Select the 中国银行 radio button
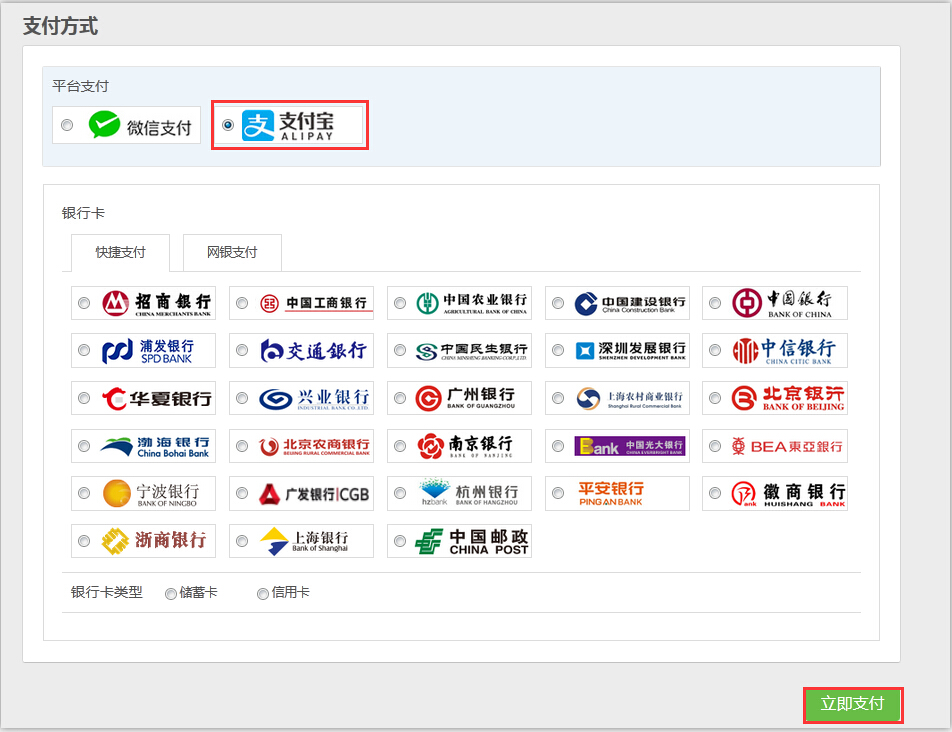 [x=715, y=303]
